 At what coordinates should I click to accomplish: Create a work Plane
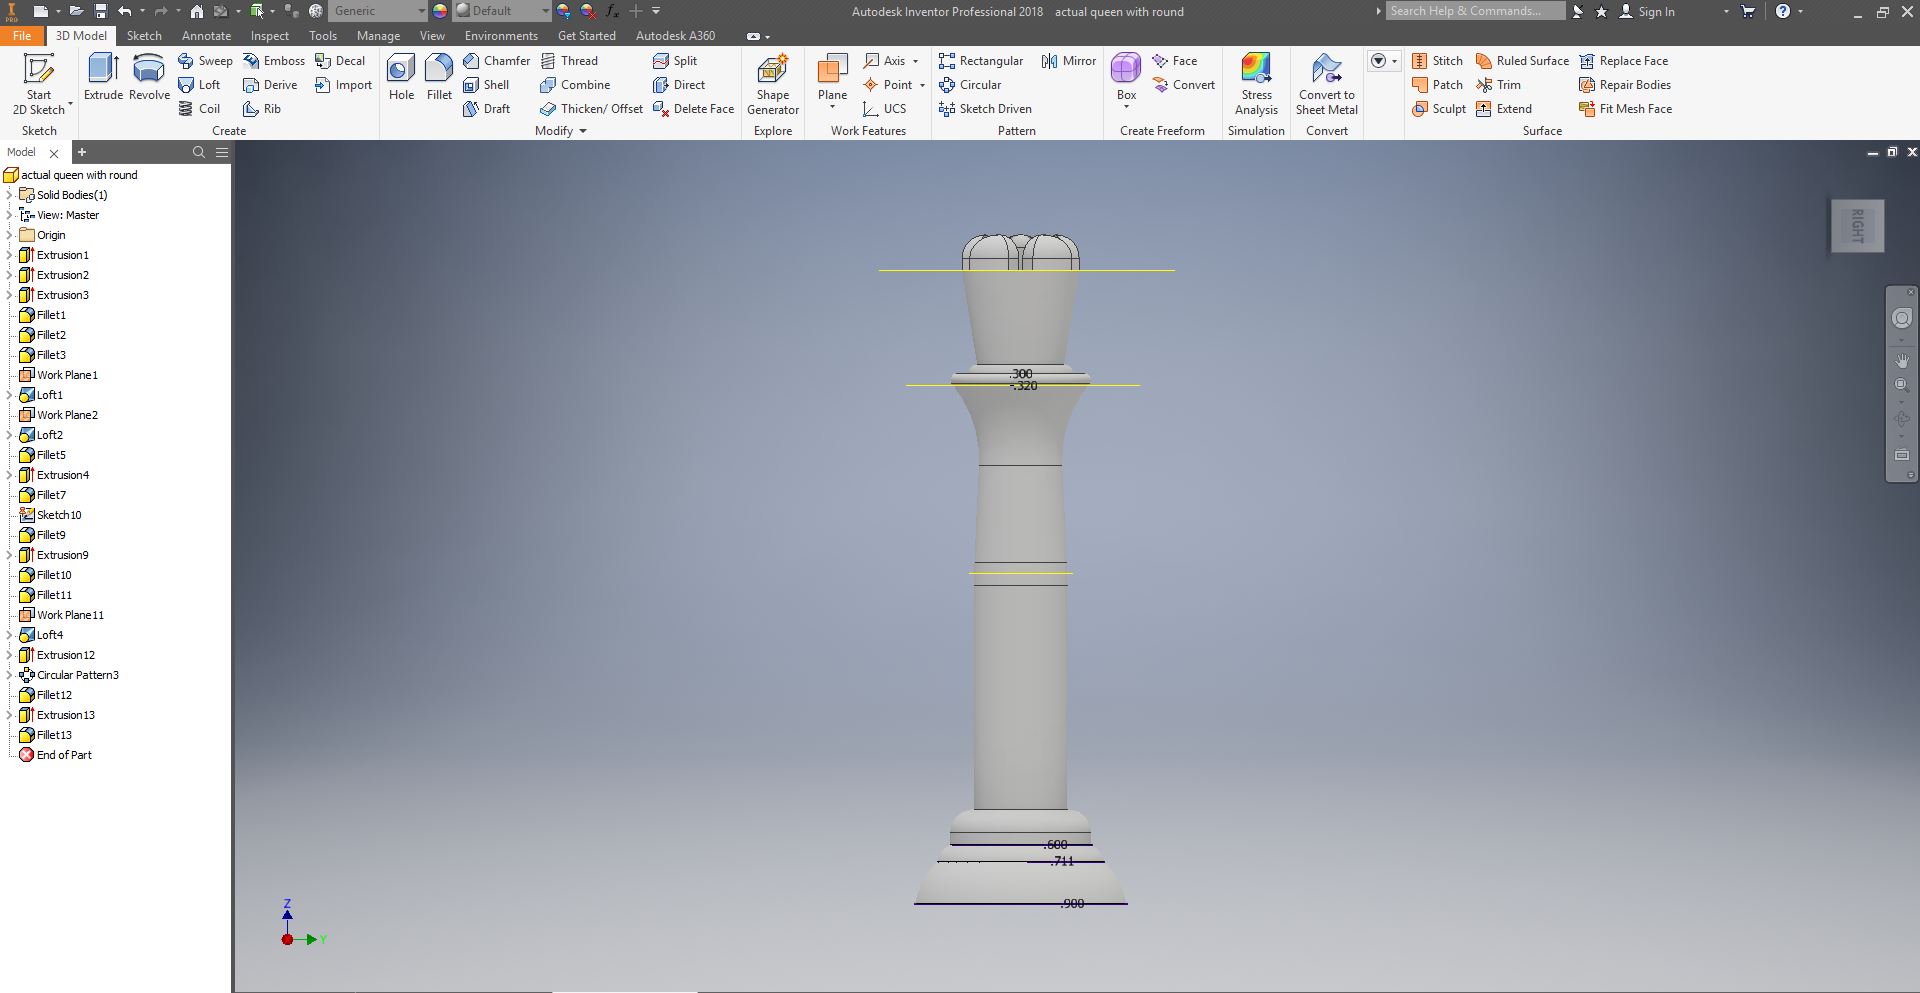coord(832,77)
